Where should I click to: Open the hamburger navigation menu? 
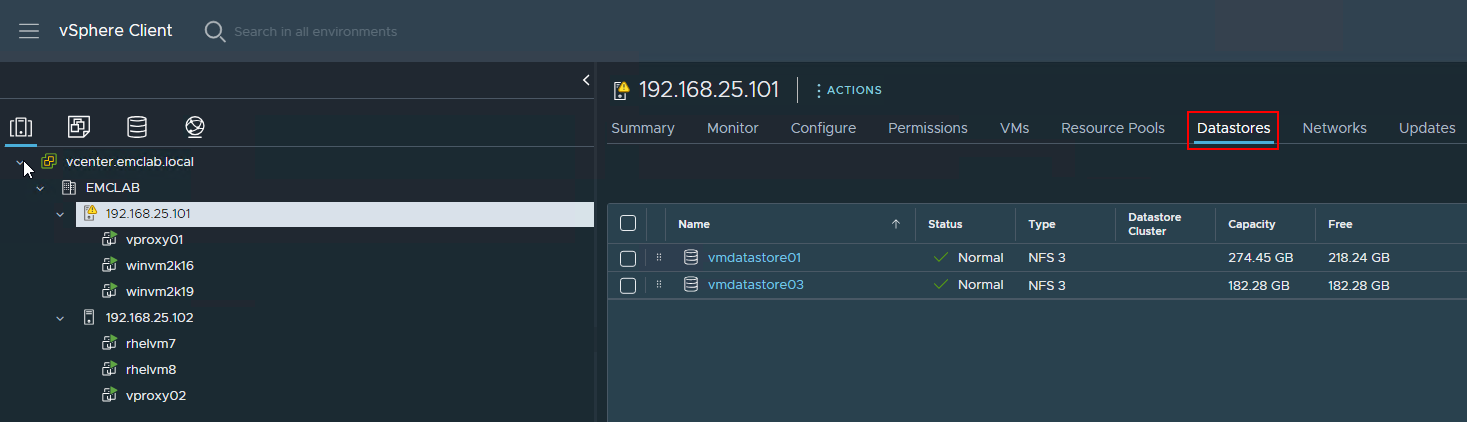coord(29,31)
